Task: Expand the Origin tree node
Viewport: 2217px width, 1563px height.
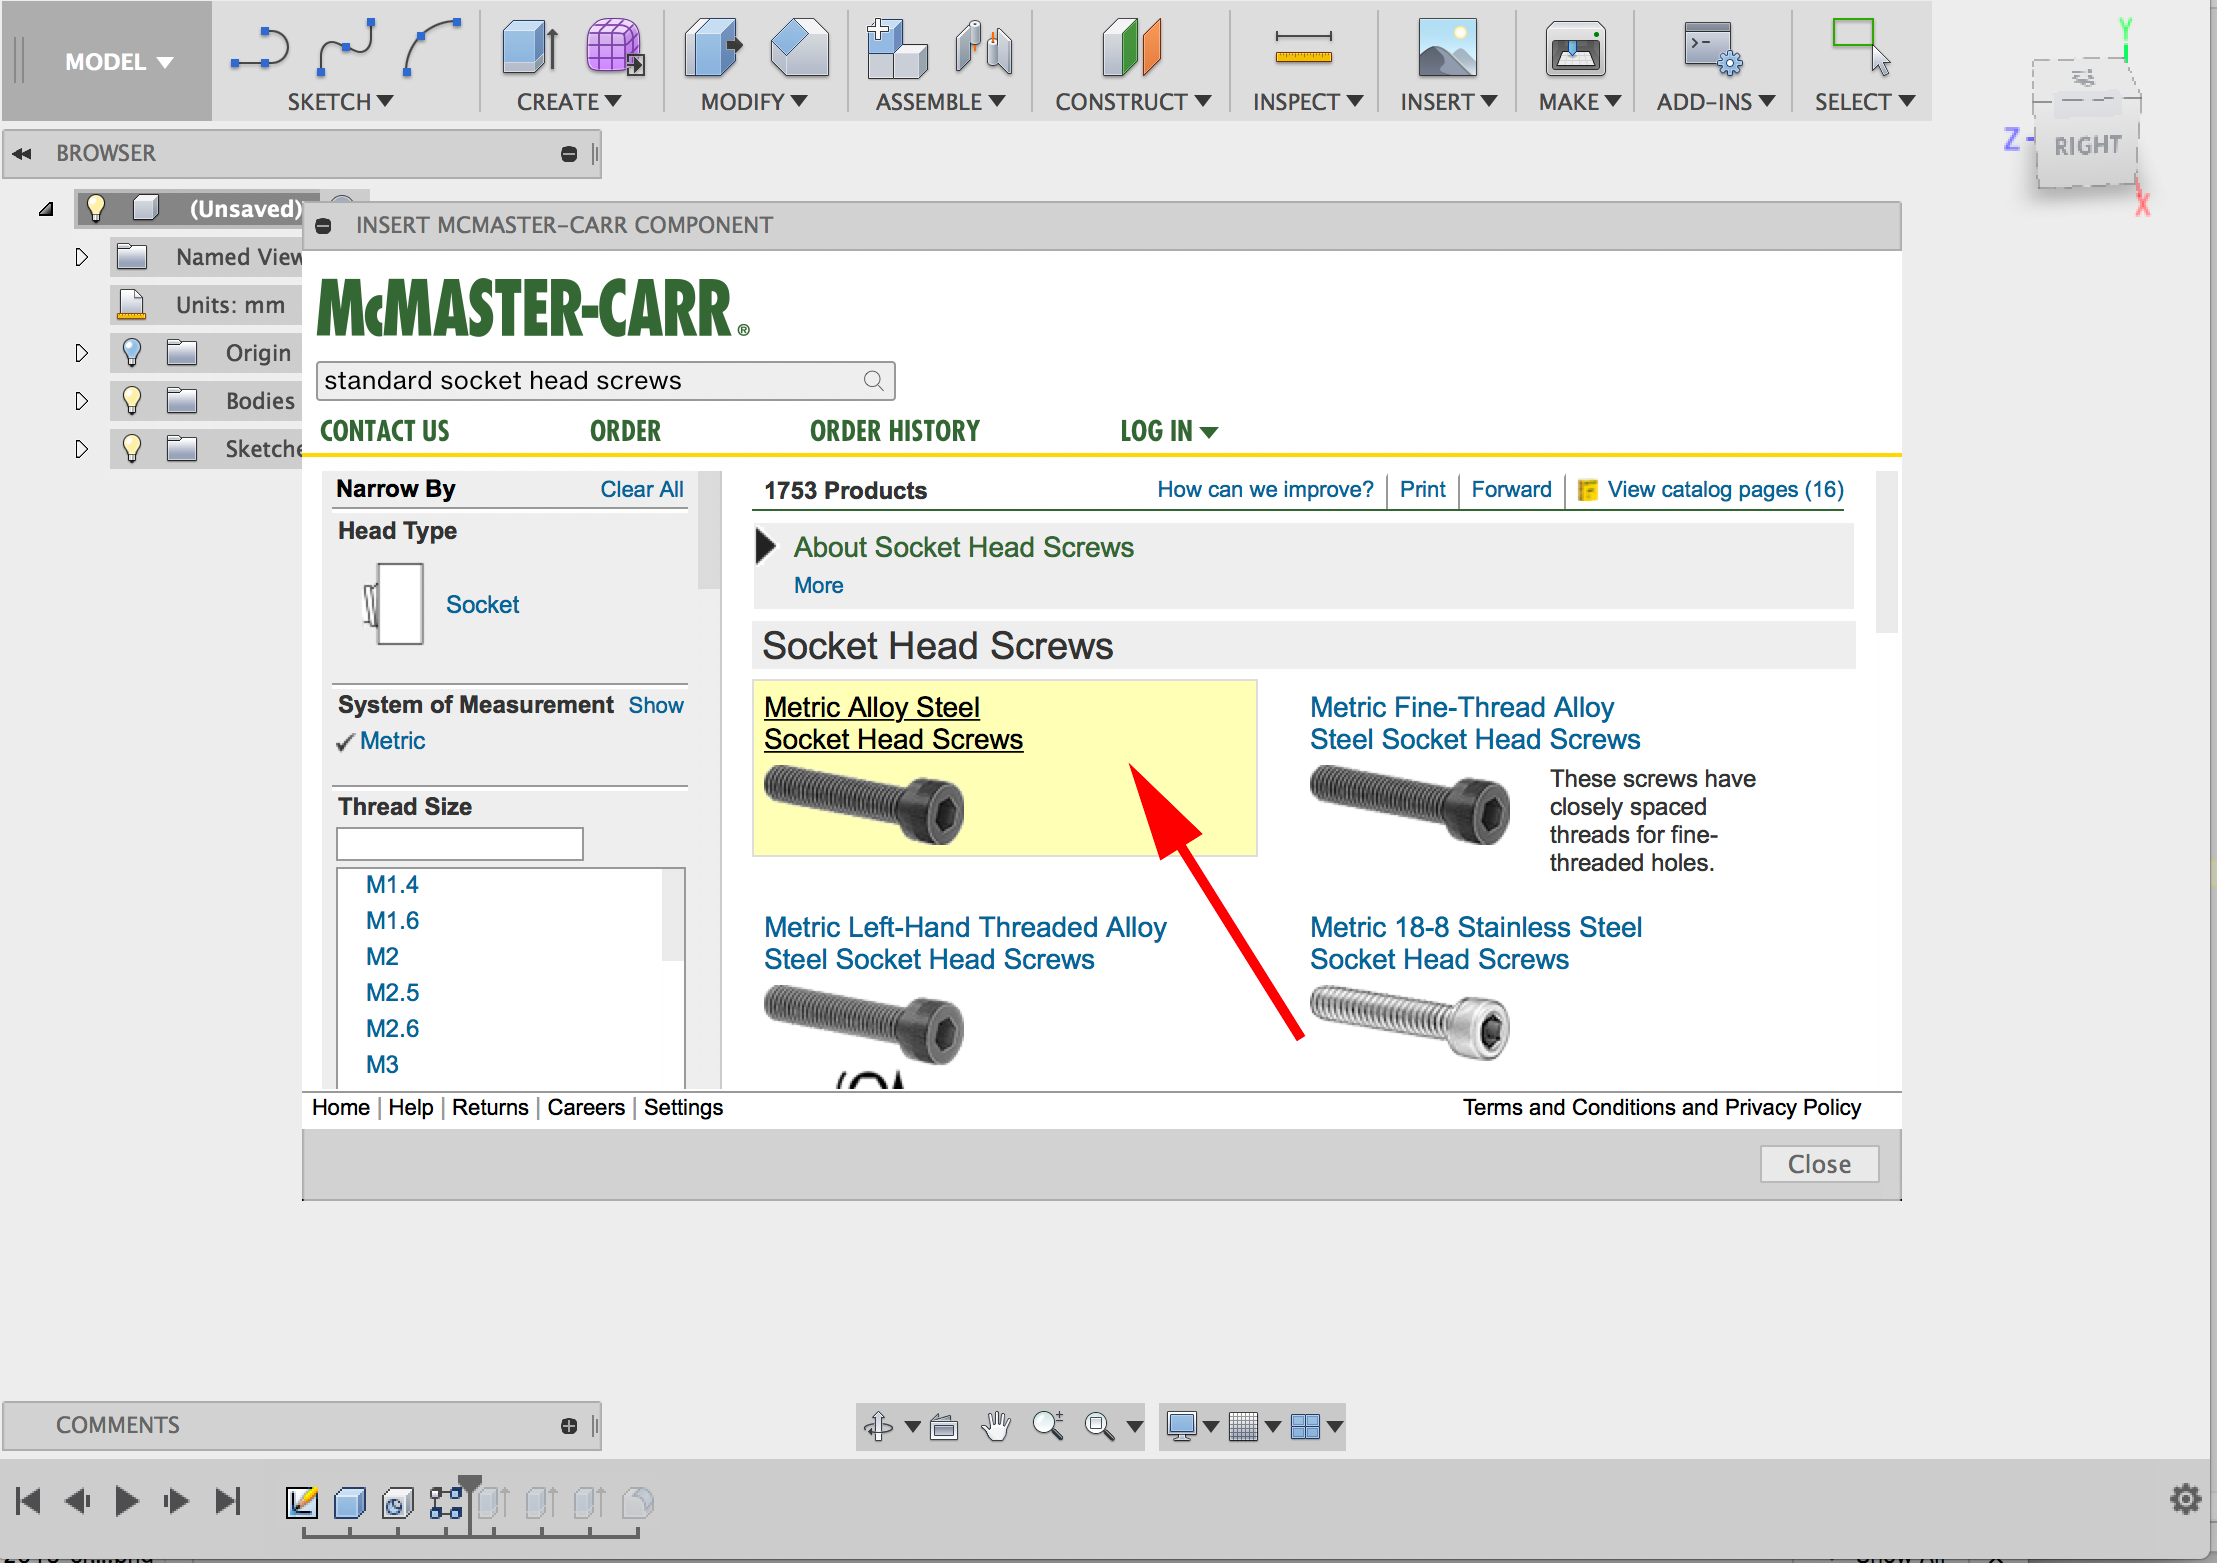Action: point(82,353)
